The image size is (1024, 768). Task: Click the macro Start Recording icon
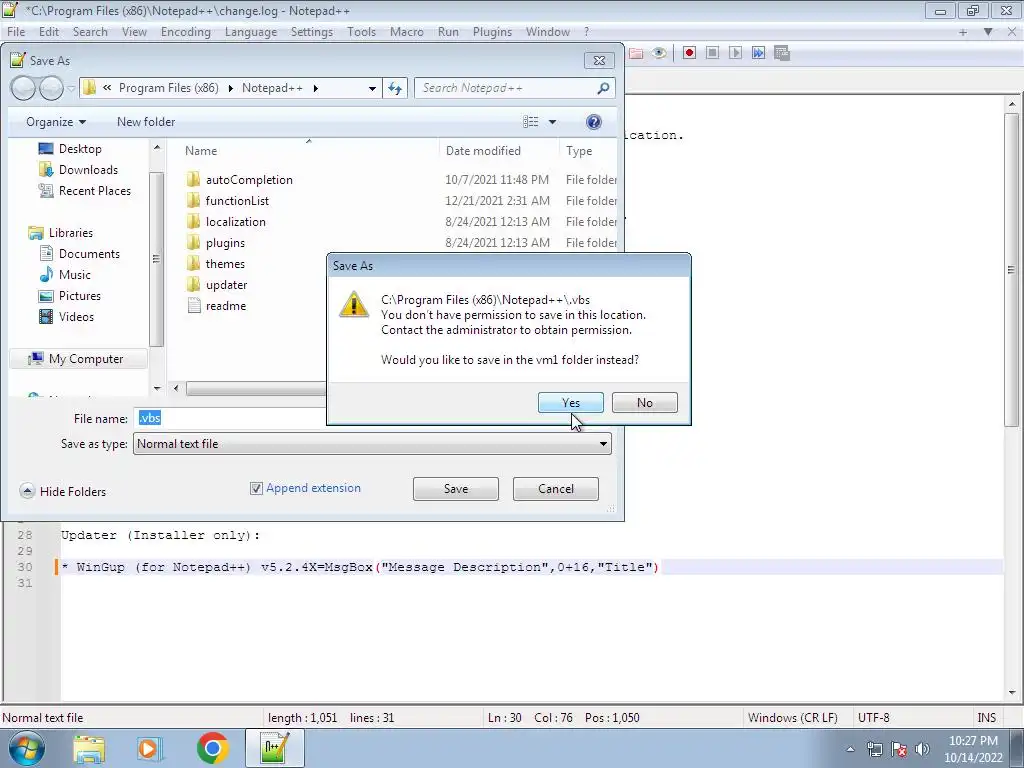pyautogui.click(x=689, y=53)
